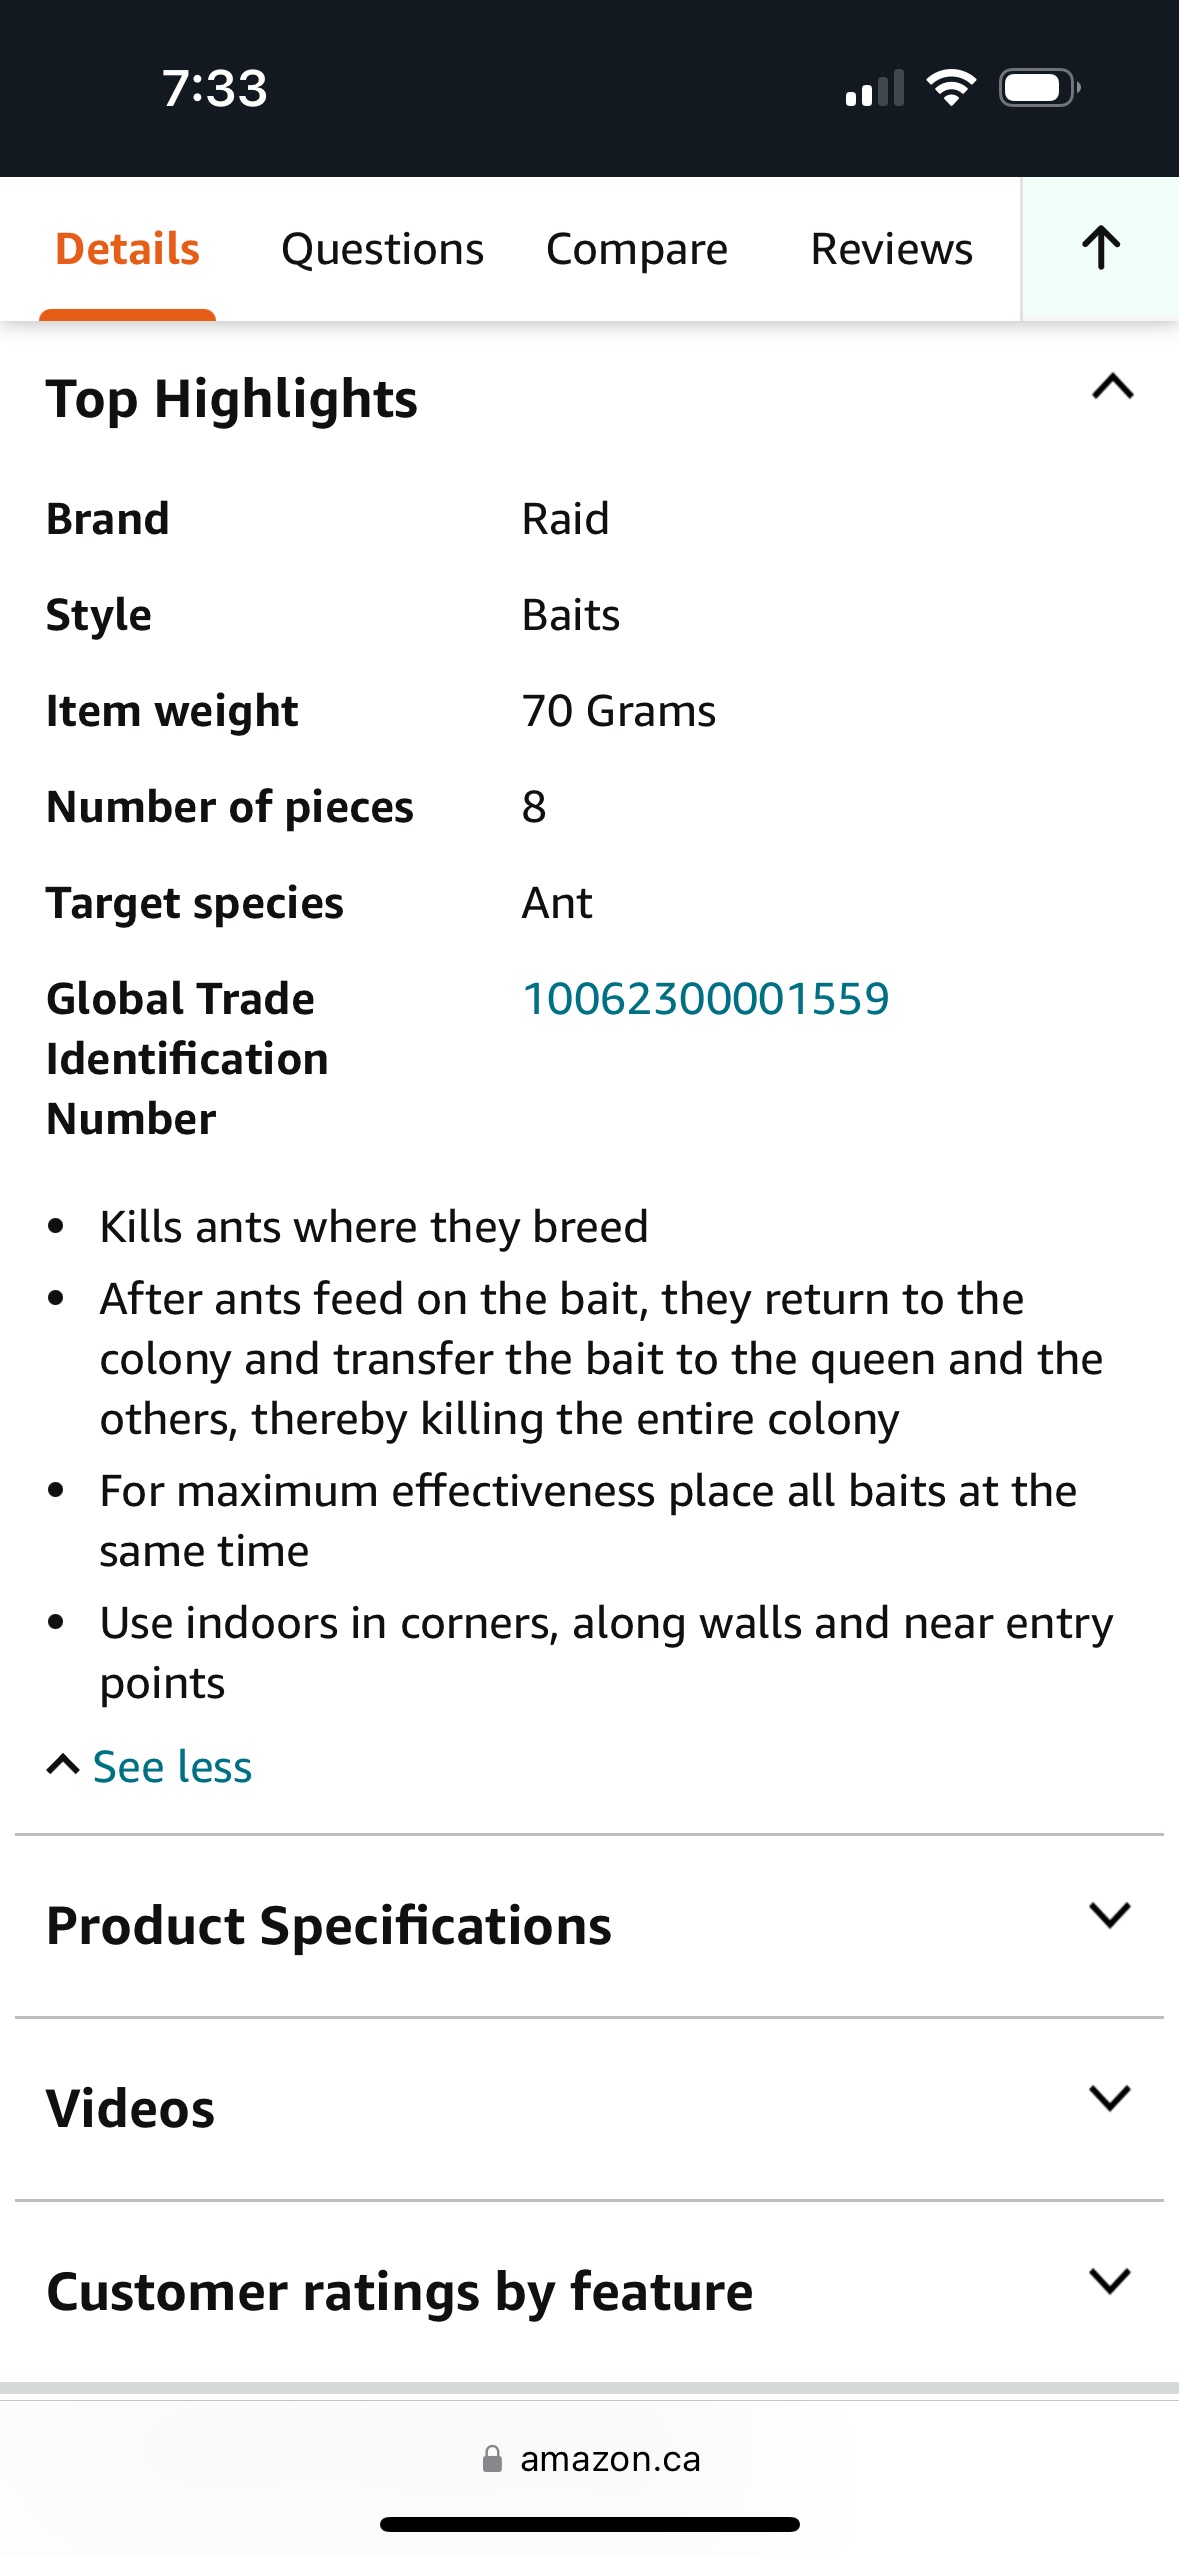Screen dimensions: 1179x2556
Task: Click the Wi-Fi icon in status bar
Action: click(950, 88)
